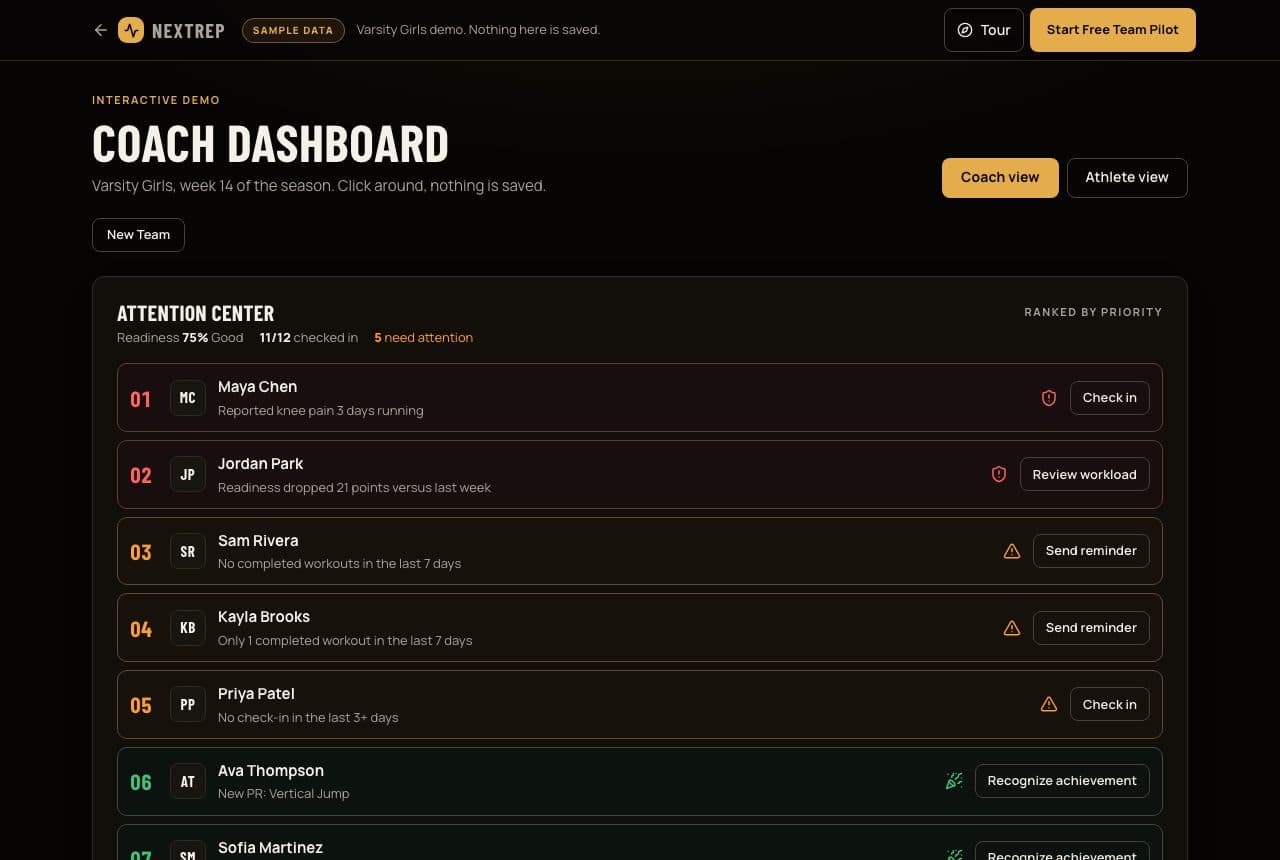Click the '11/12 checked in' stat
The image size is (1280, 860).
pyautogui.click(x=309, y=338)
